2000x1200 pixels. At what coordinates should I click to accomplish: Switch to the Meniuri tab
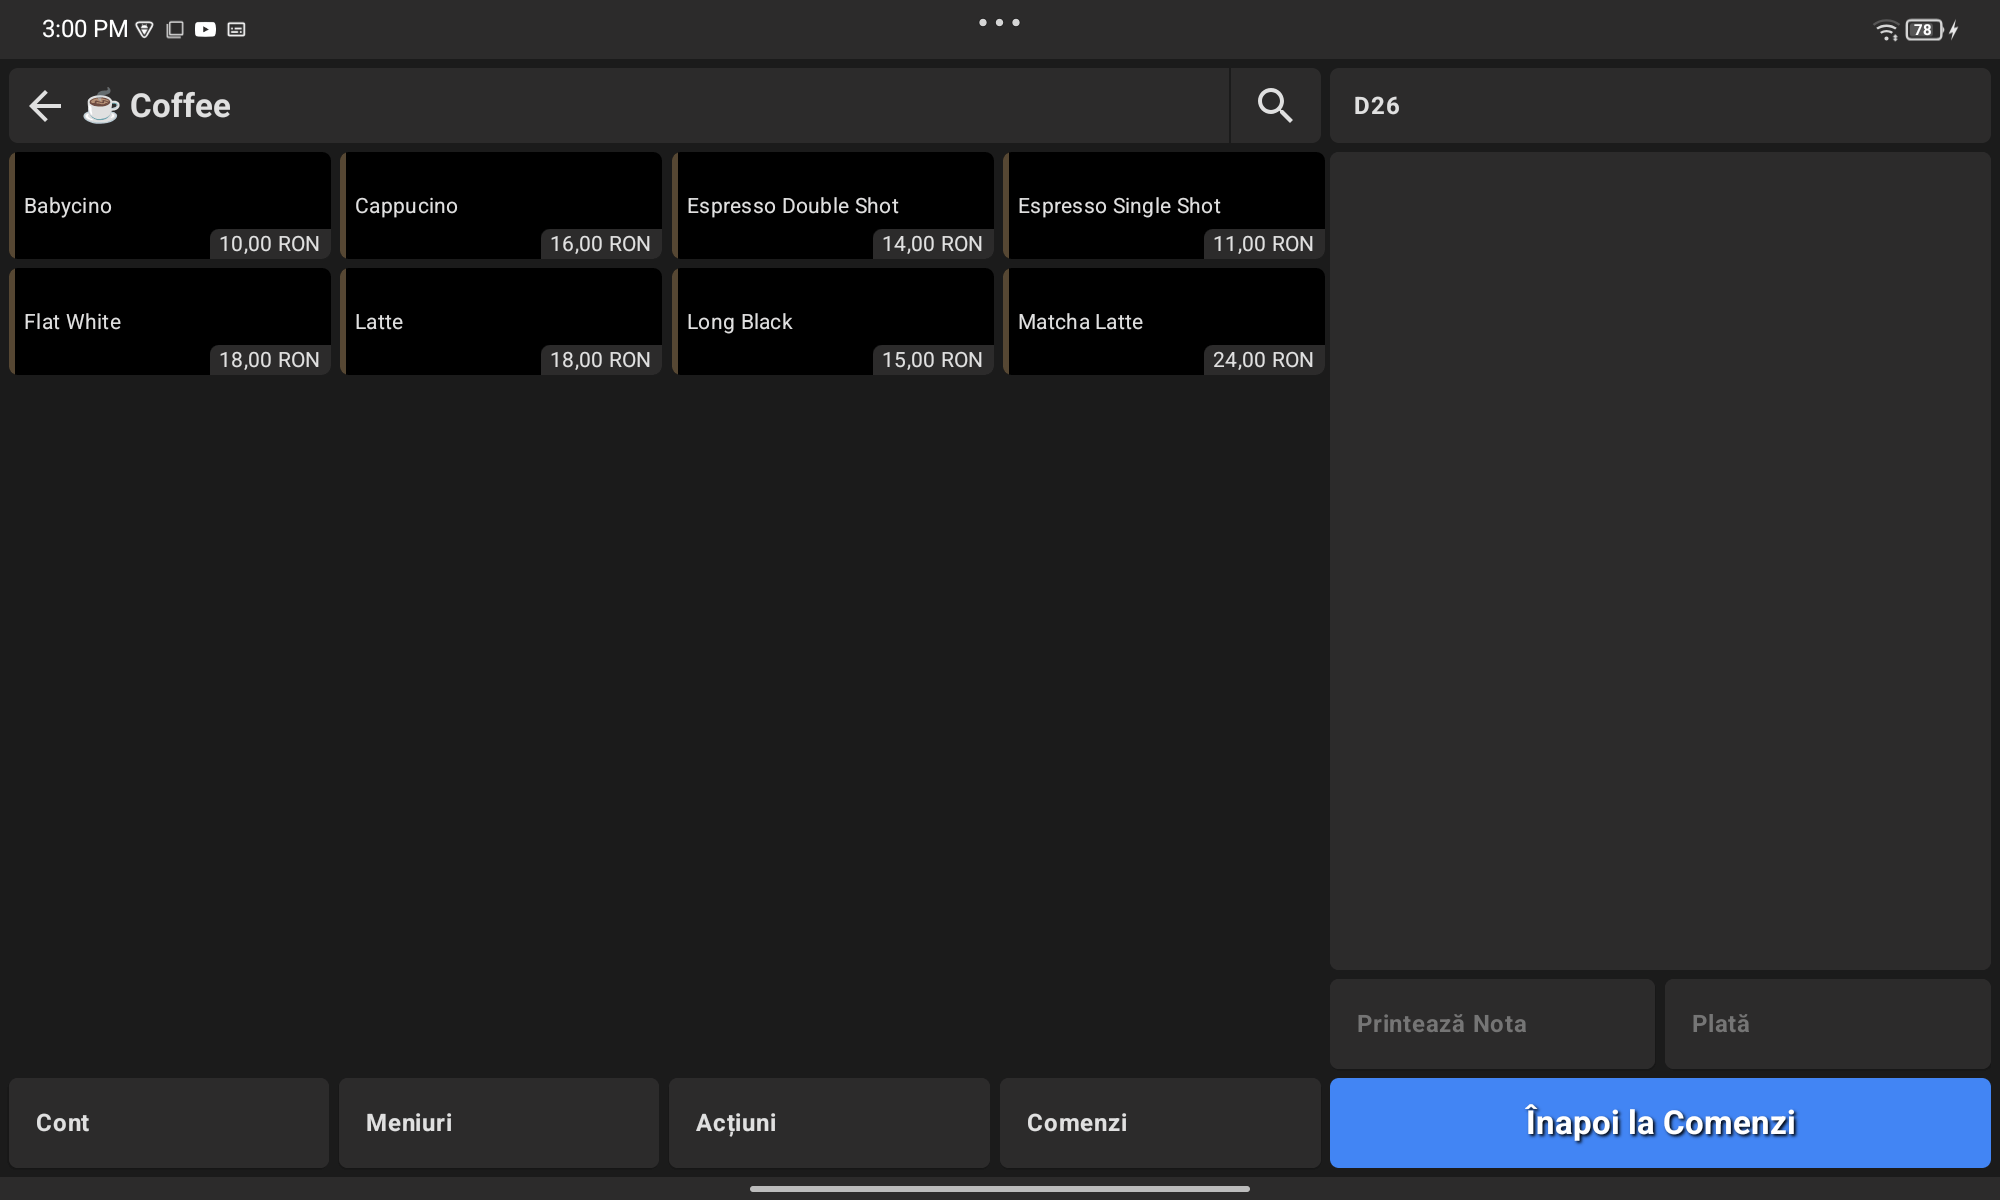tap(499, 1123)
